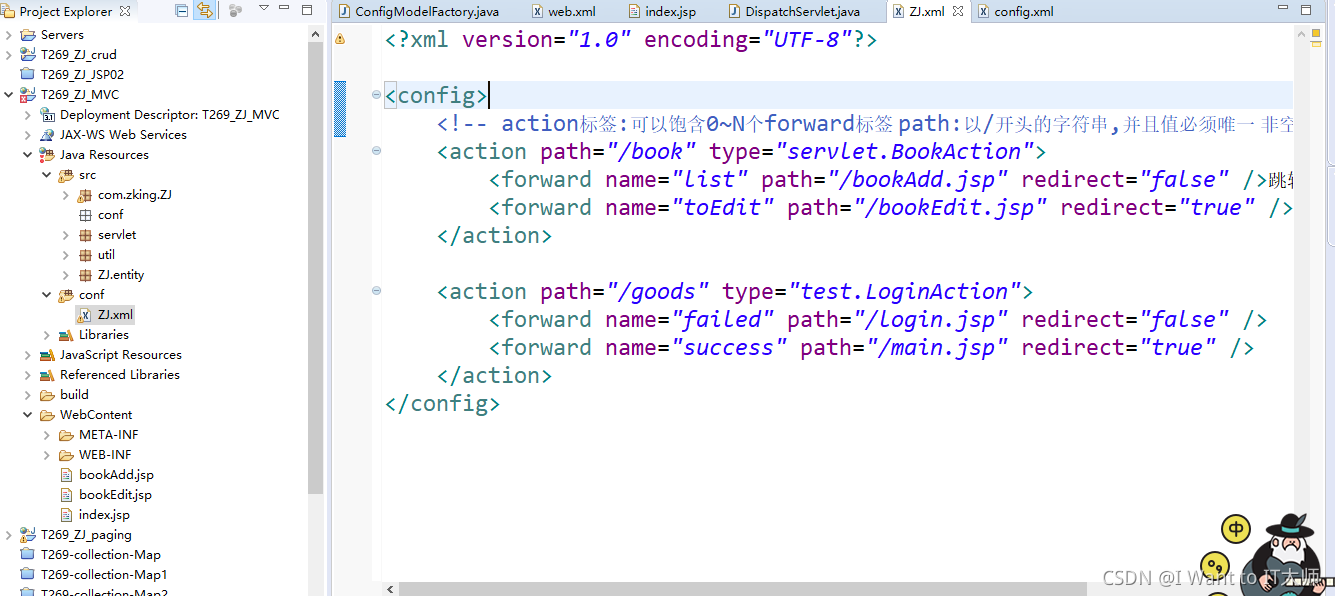Collapse the T269_ZJ_MVC project

9,95
